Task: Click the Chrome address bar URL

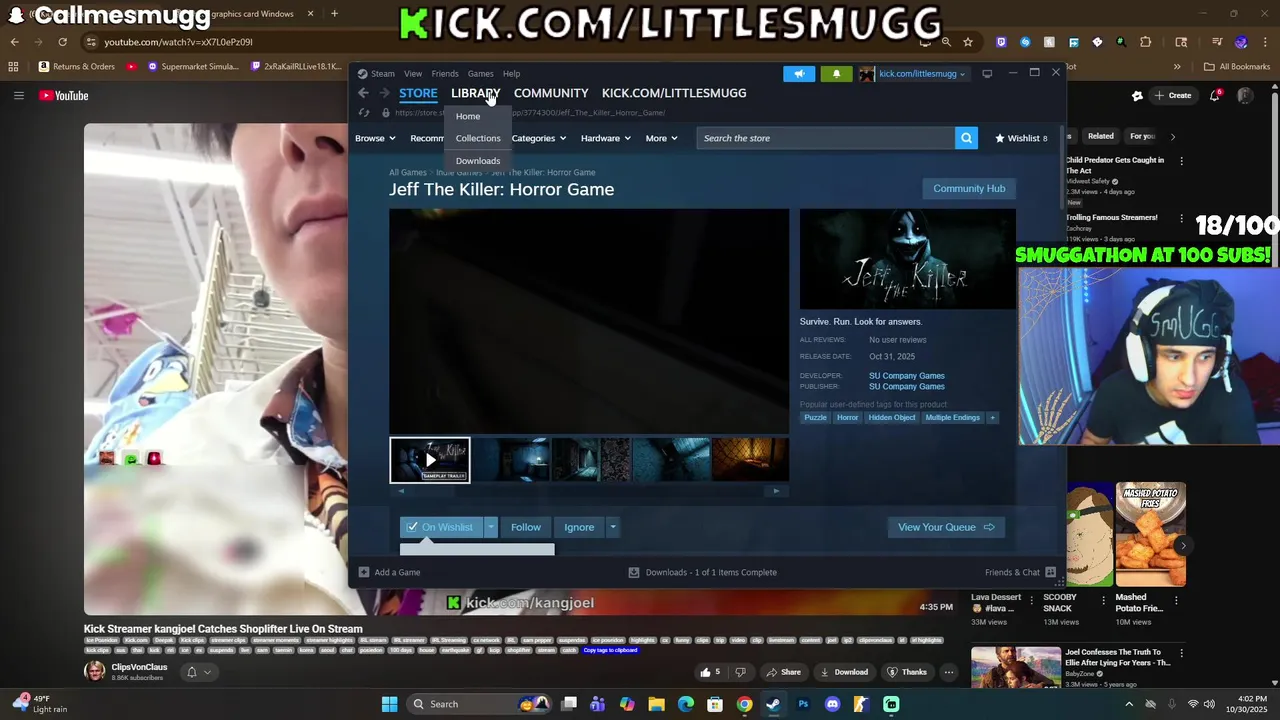Action: tap(179, 42)
